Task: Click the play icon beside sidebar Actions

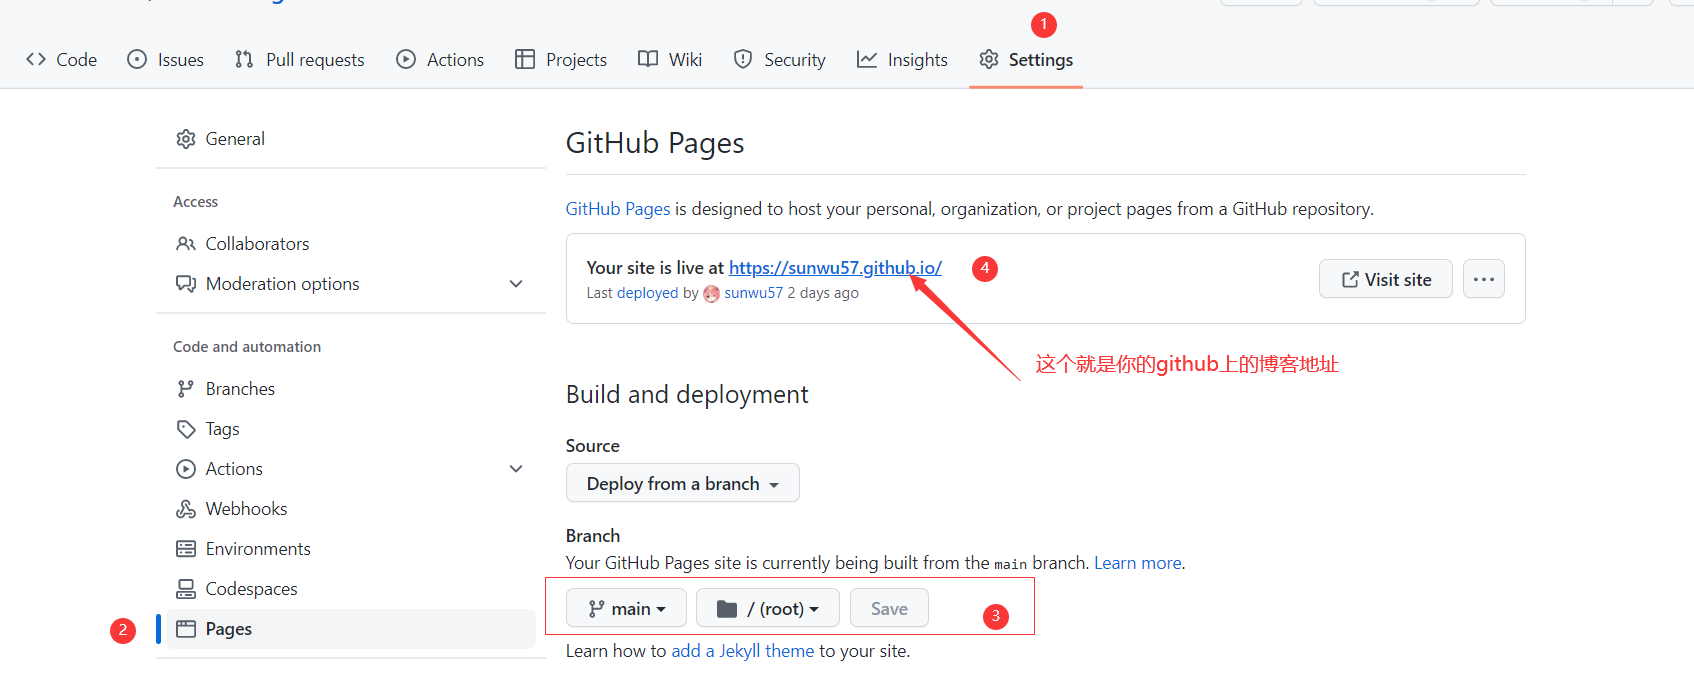Action: 186,469
